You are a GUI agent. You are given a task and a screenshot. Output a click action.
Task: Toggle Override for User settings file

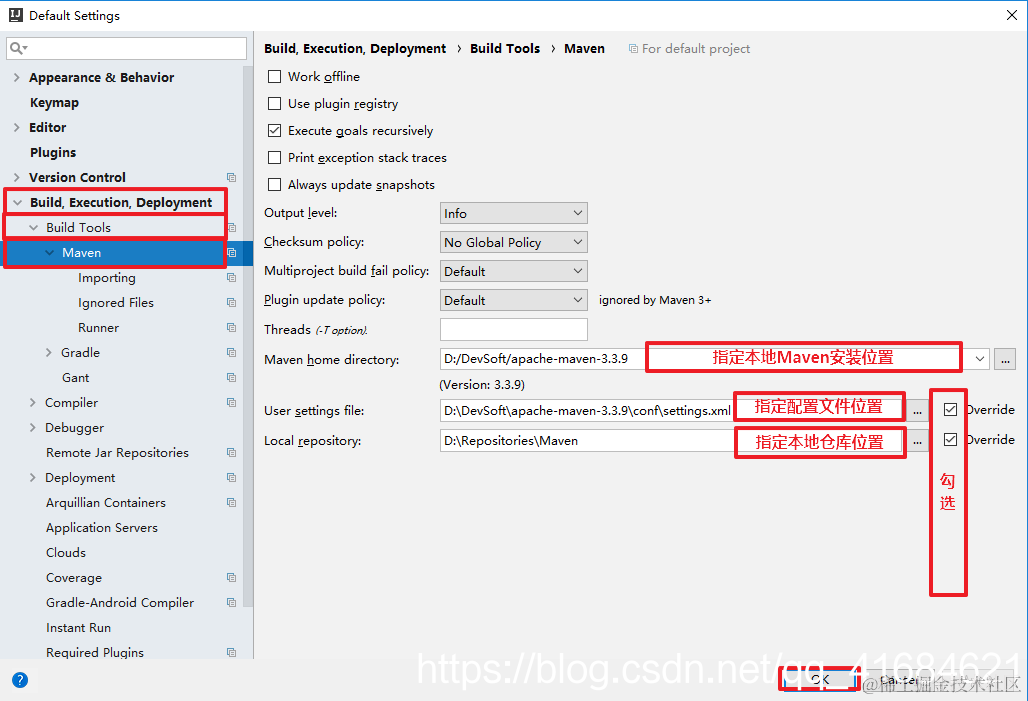[950, 410]
